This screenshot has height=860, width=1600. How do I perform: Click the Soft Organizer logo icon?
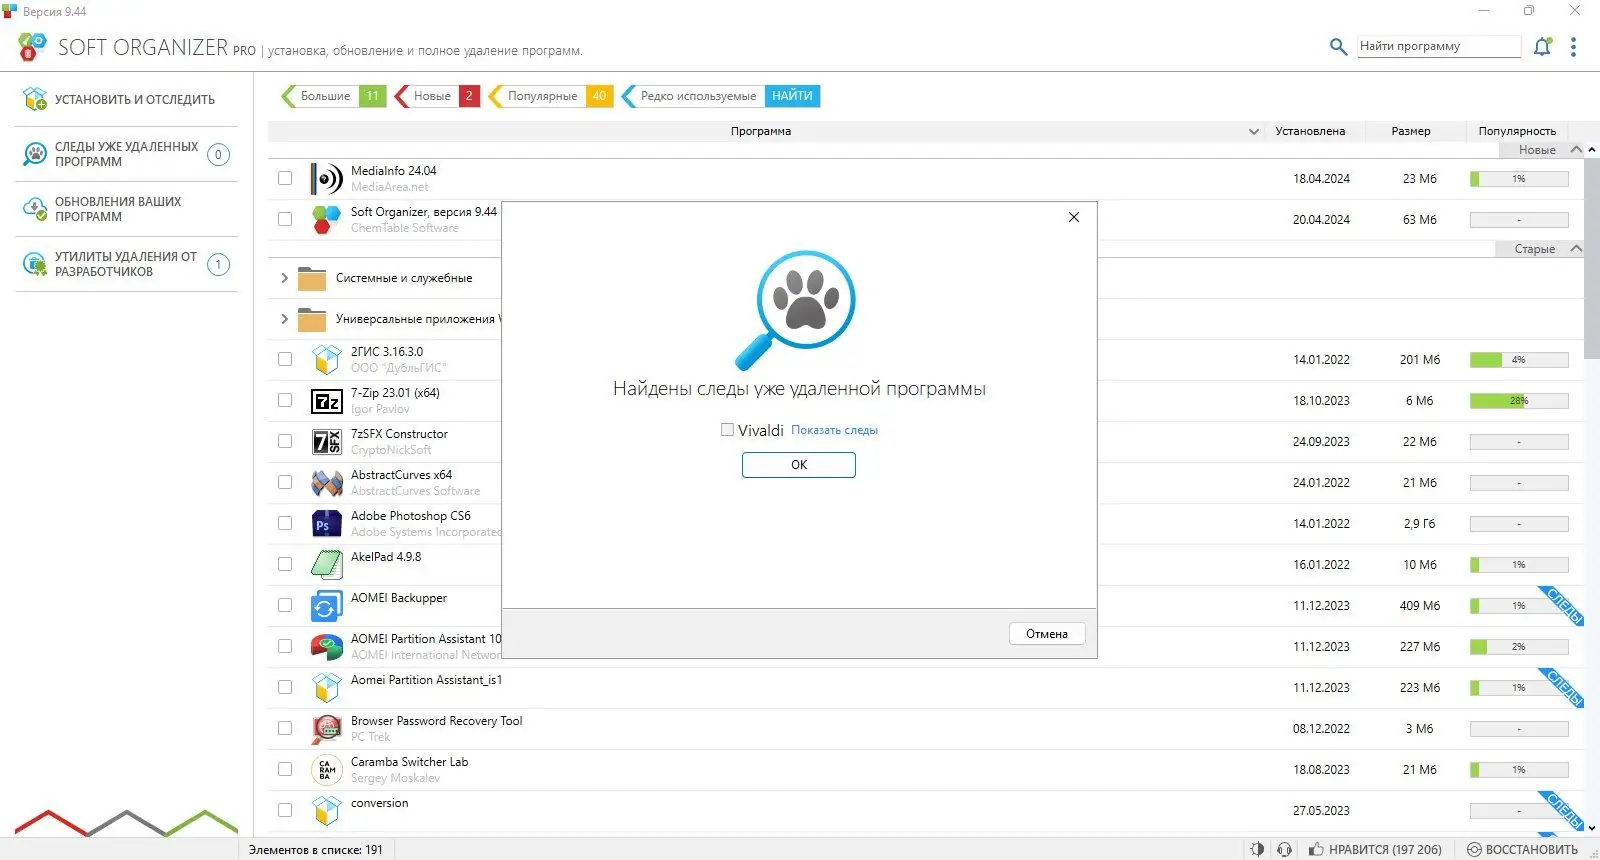click(32, 46)
